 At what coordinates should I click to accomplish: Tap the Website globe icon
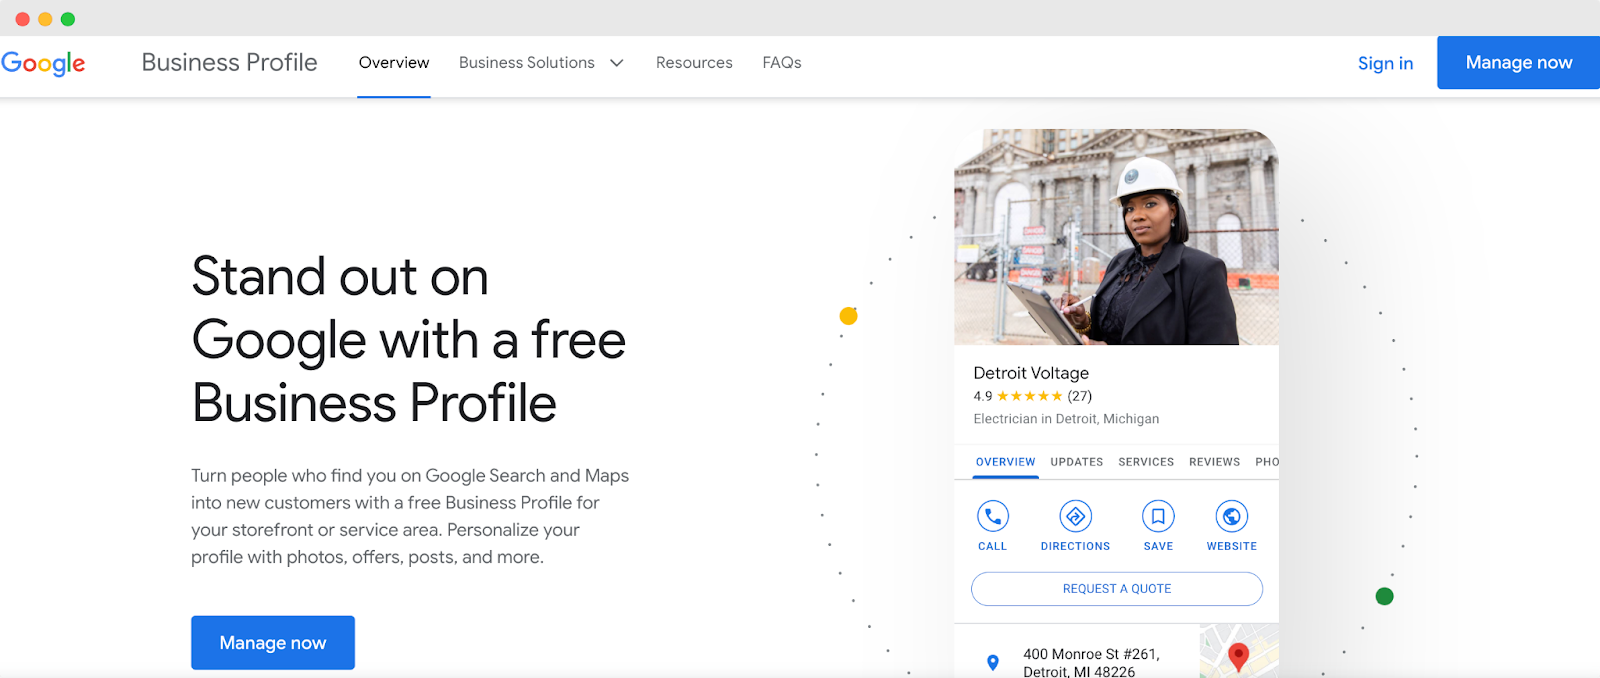pos(1231,516)
